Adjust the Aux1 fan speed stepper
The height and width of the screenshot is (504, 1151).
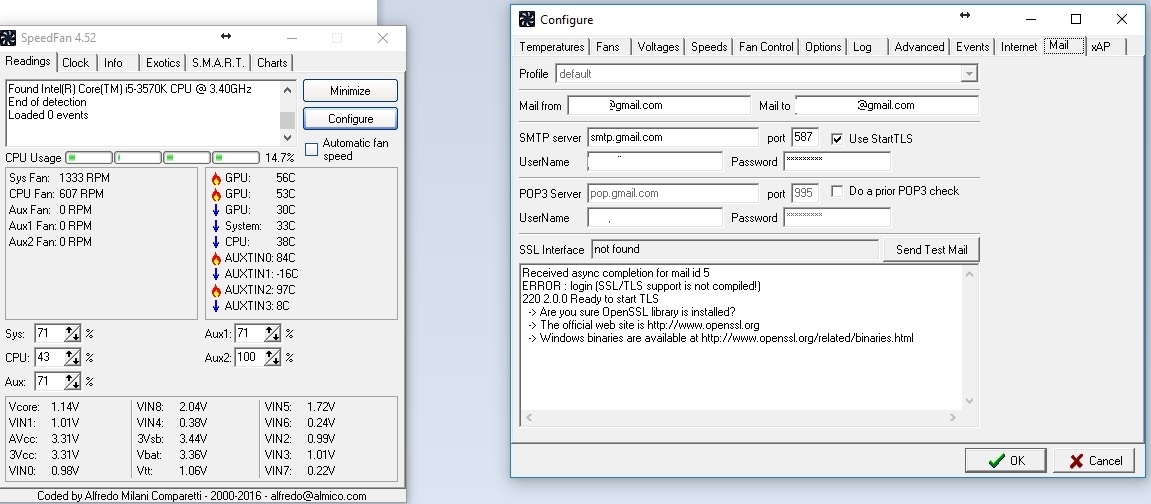pyautogui.click(x=272, y=334)
